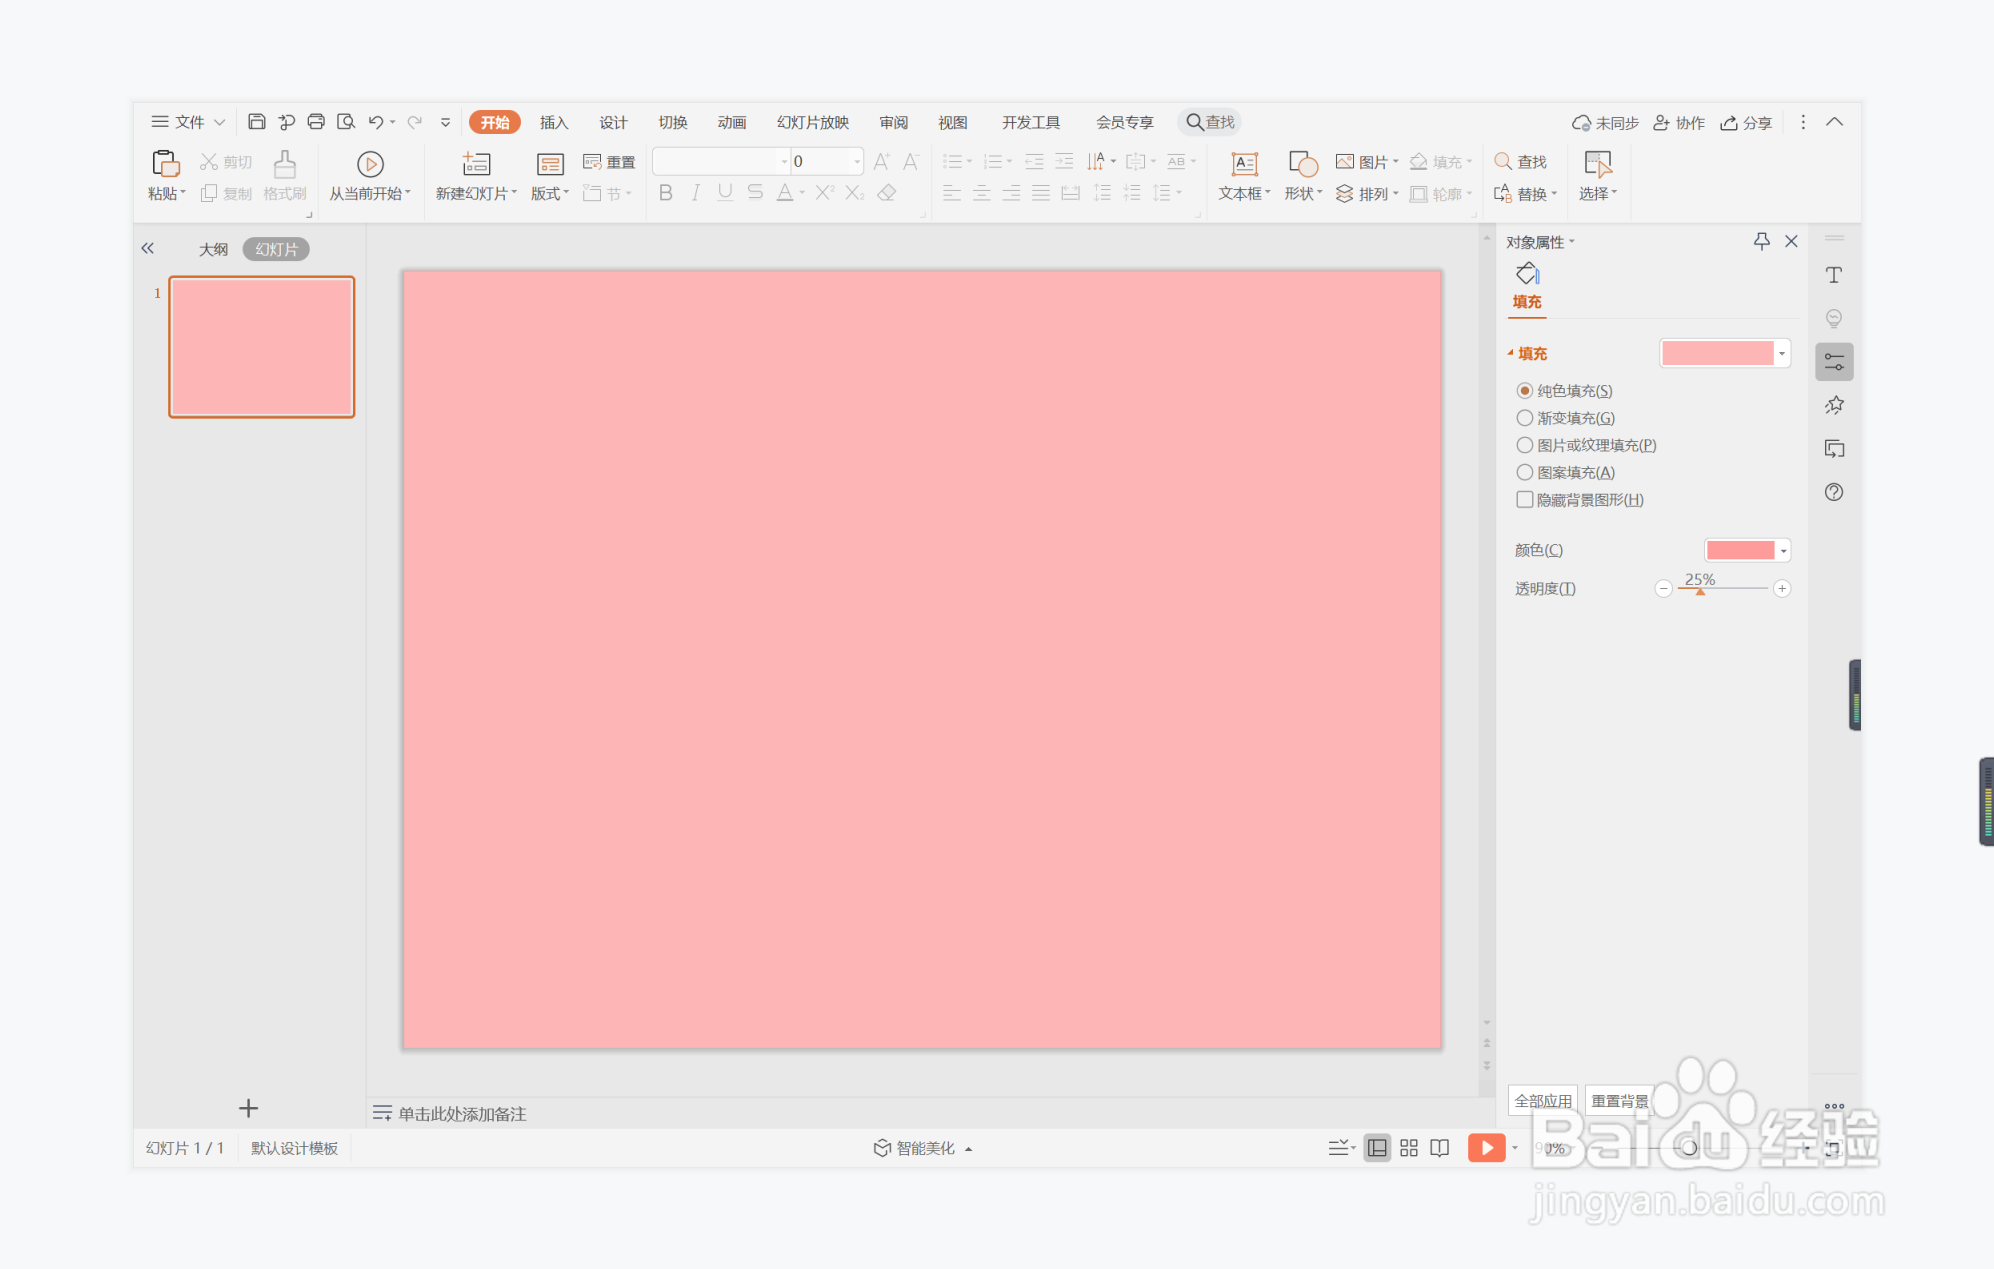The width and height of the screenshot is (1994, 1269).
Task: Open the 切换 Transitions tab
Action: 673,122
